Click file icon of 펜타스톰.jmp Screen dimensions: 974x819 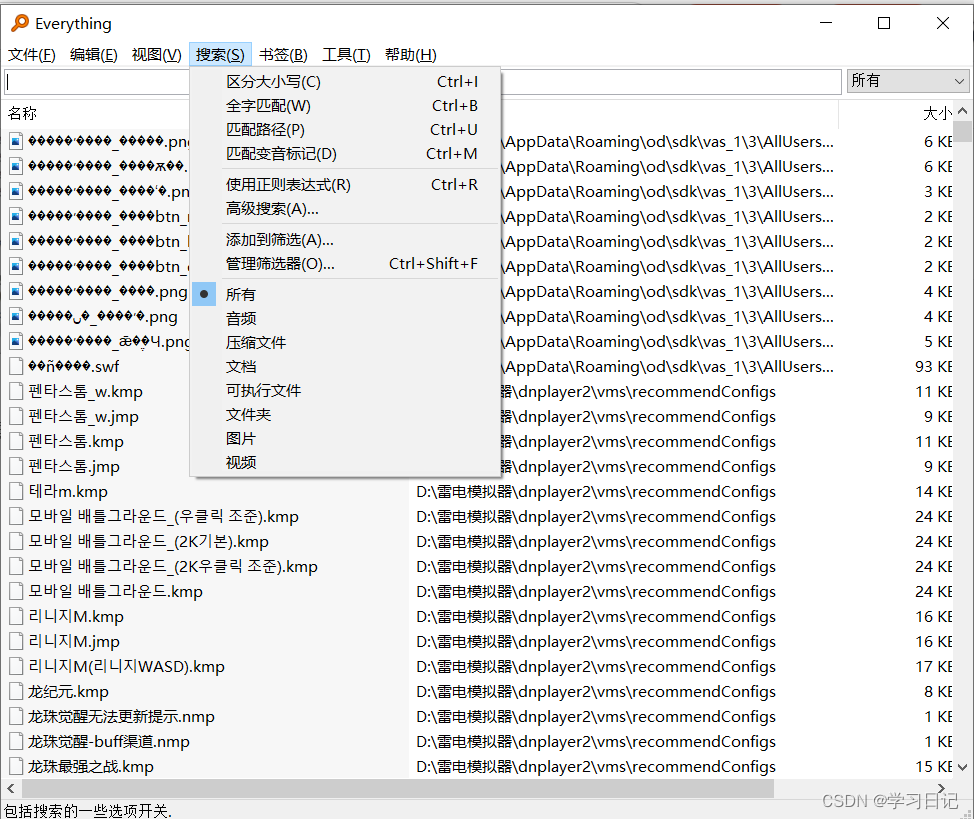pos(16,466)
